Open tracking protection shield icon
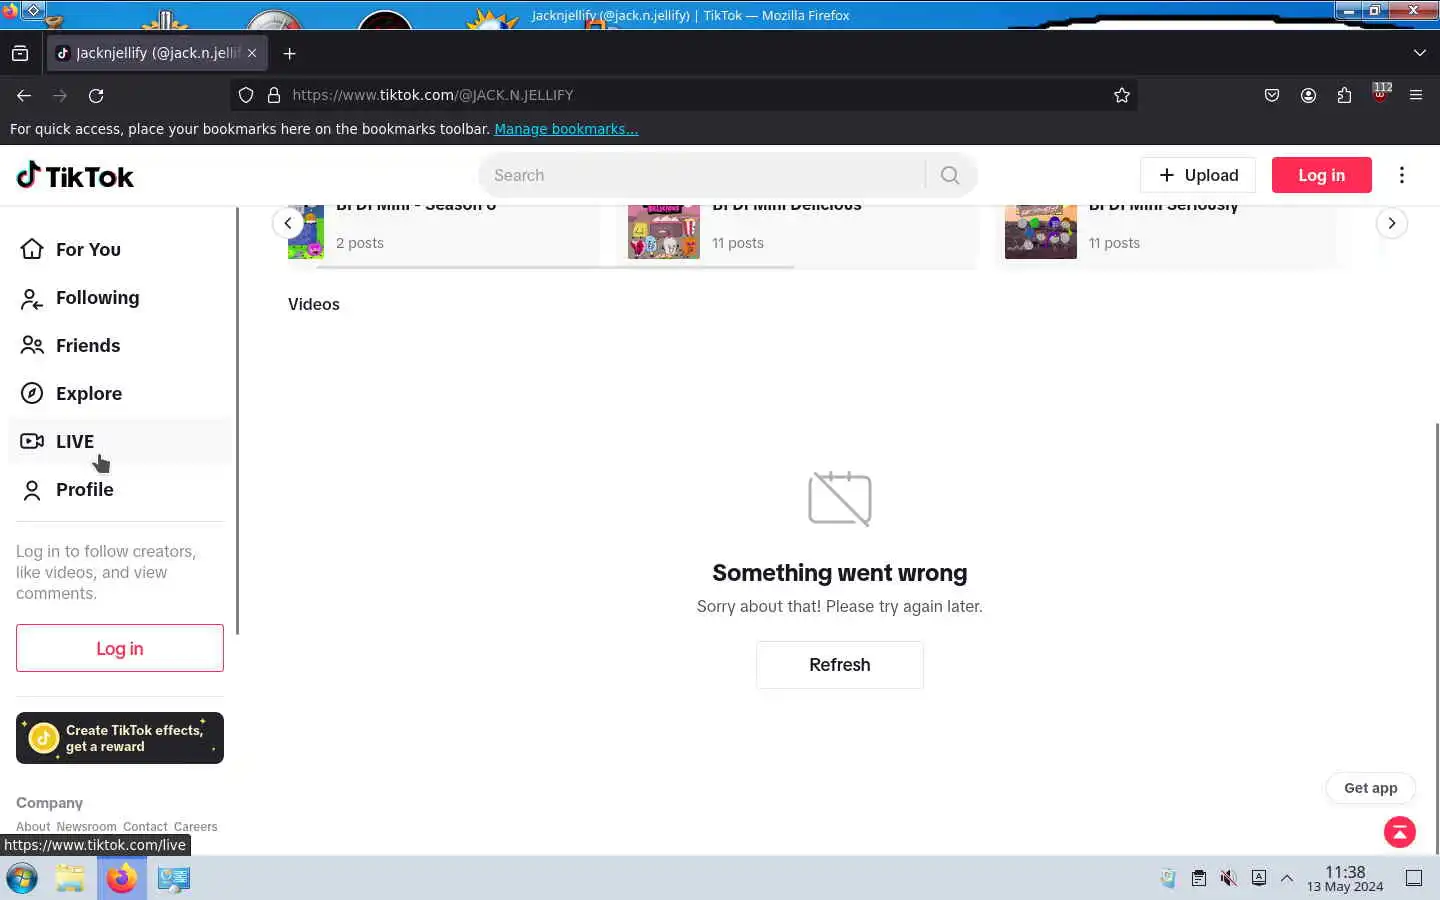Image resolution: width=1440 pixels, height=900 pixels. click(246, 95)
